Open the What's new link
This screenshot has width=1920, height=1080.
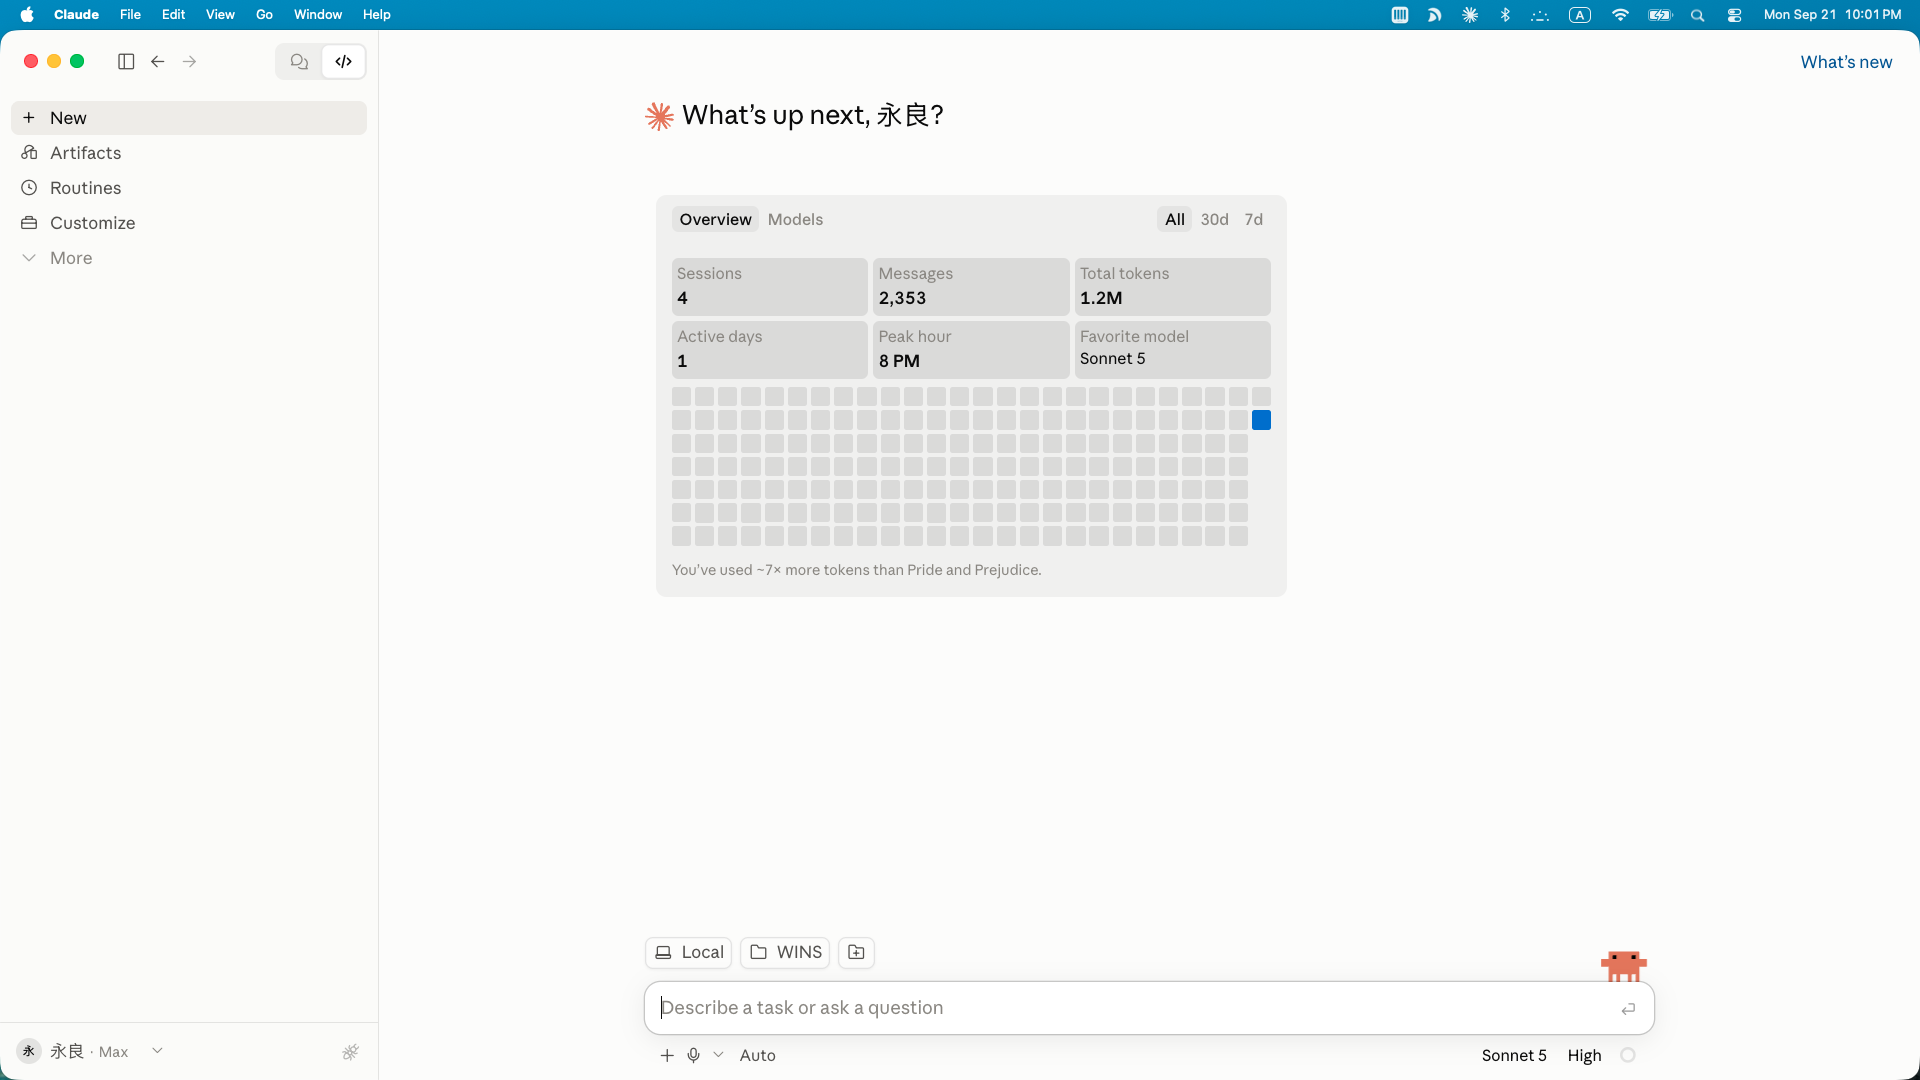point(1846,62)
